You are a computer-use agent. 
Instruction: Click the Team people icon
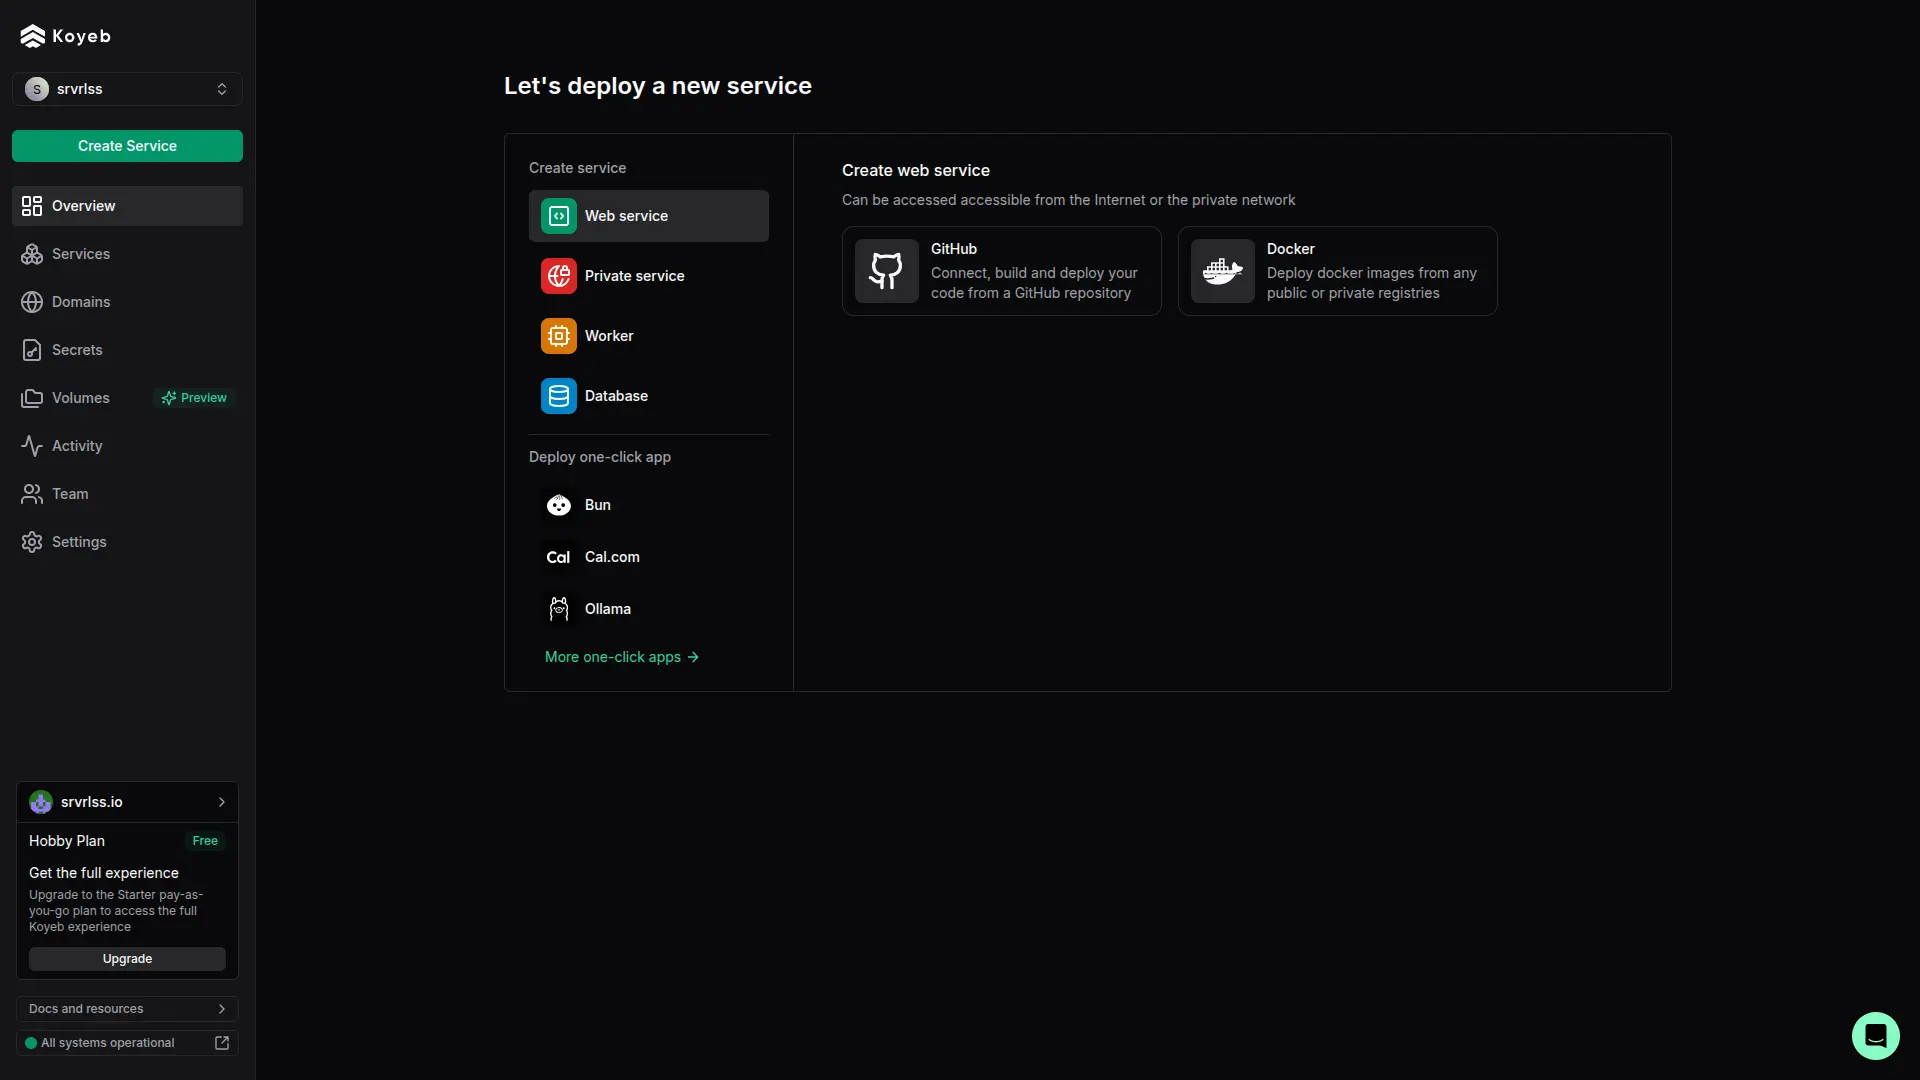[32, 494]
